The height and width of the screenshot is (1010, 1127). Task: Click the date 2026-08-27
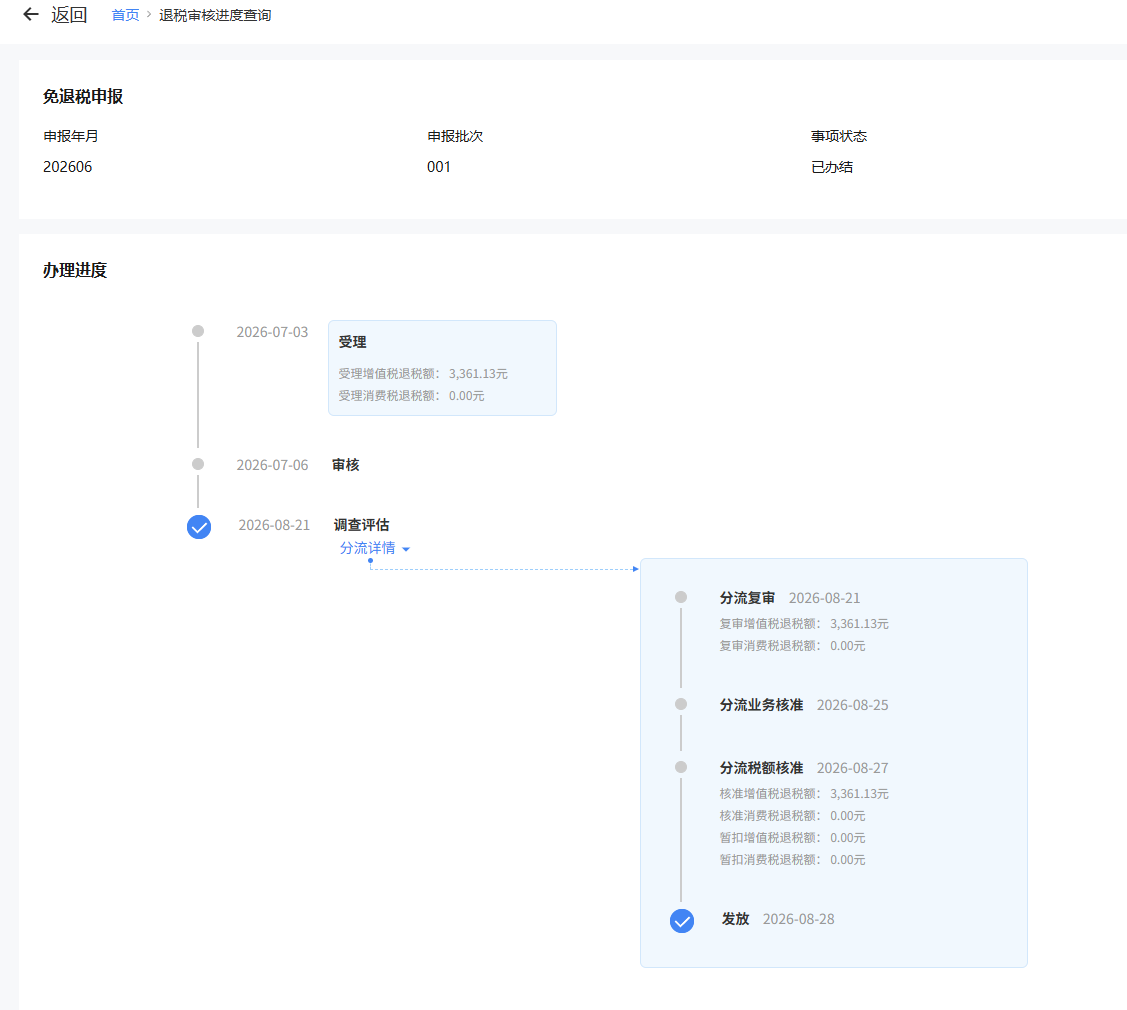(852, 768)
